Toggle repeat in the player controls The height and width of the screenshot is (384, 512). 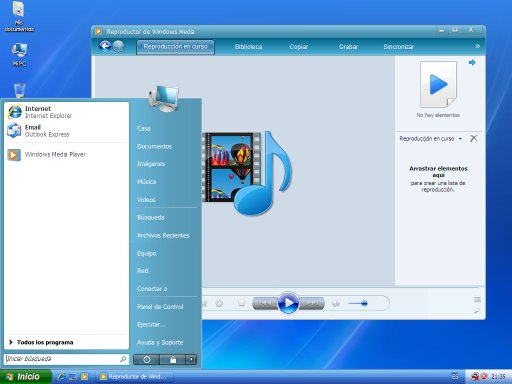click(219, 303)
